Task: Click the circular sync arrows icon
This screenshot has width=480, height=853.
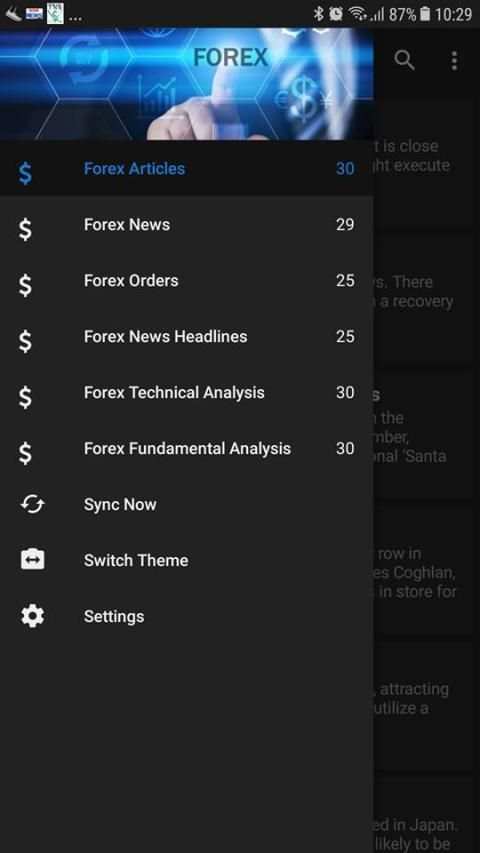Action: pyautogui.click(x=32, y=504)
